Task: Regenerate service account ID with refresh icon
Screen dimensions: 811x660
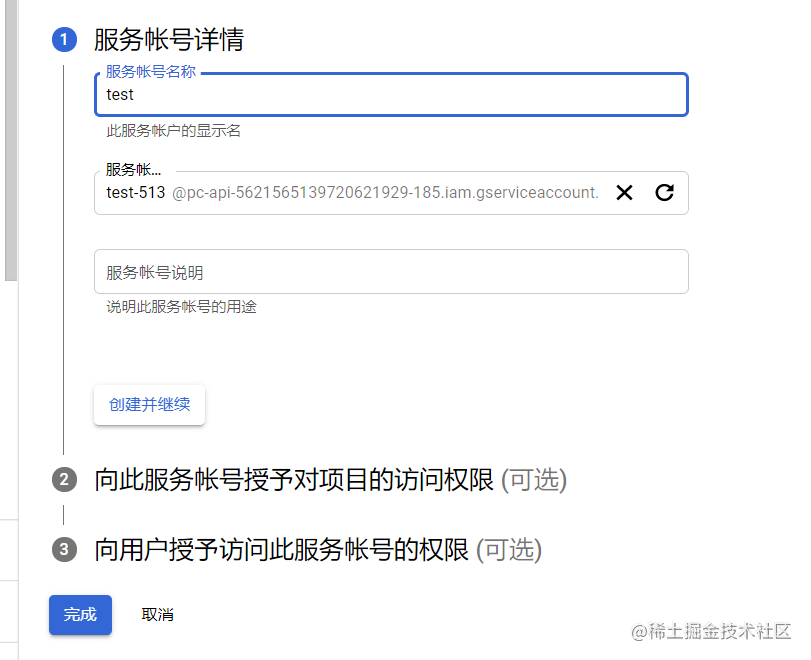Action: point(664,192)
